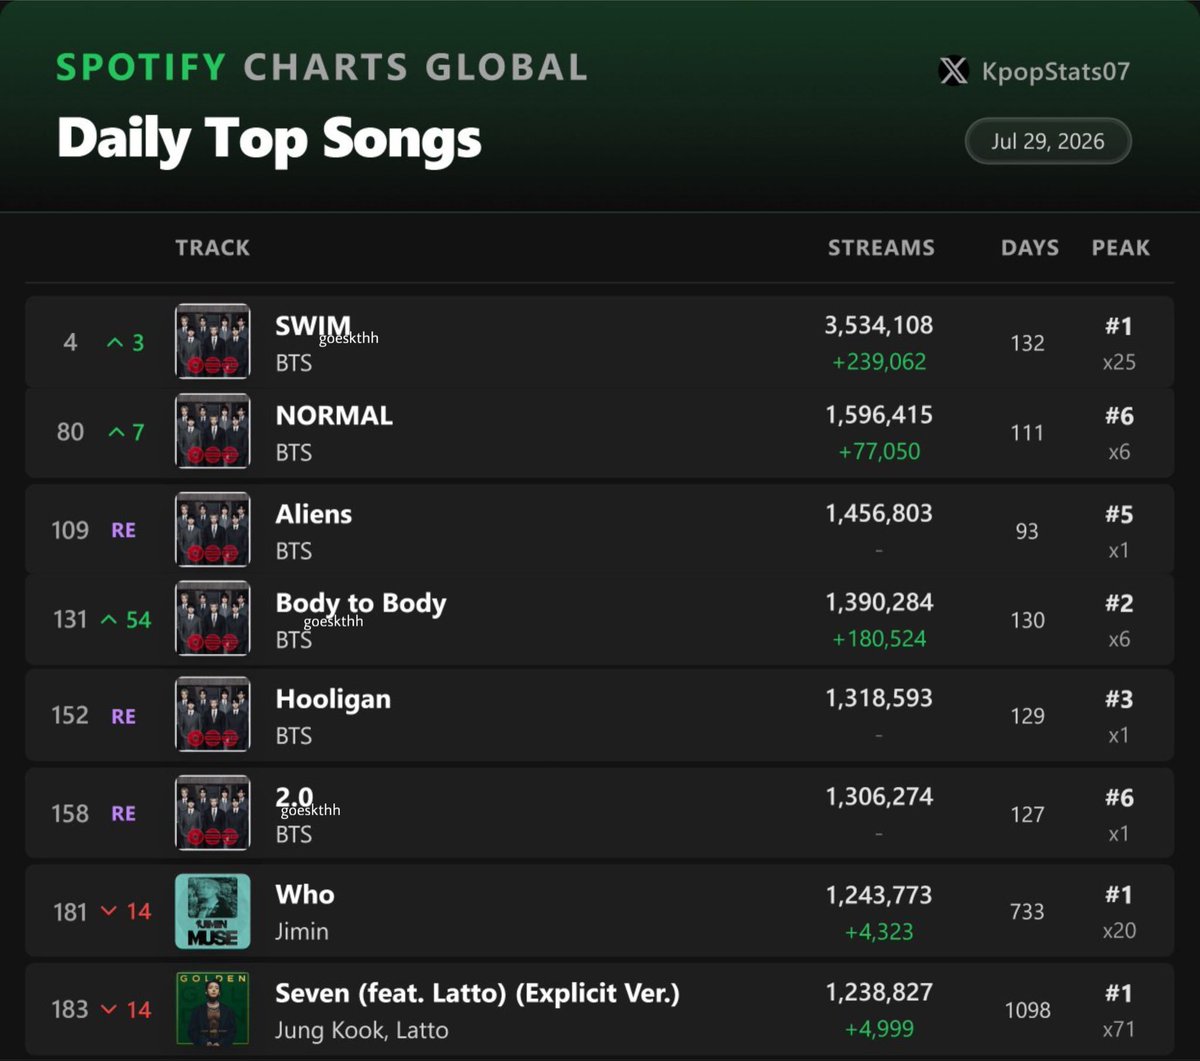Click stream count 1,238,827
This screenshot has height=1061, width=1200.
click(879, 992)
